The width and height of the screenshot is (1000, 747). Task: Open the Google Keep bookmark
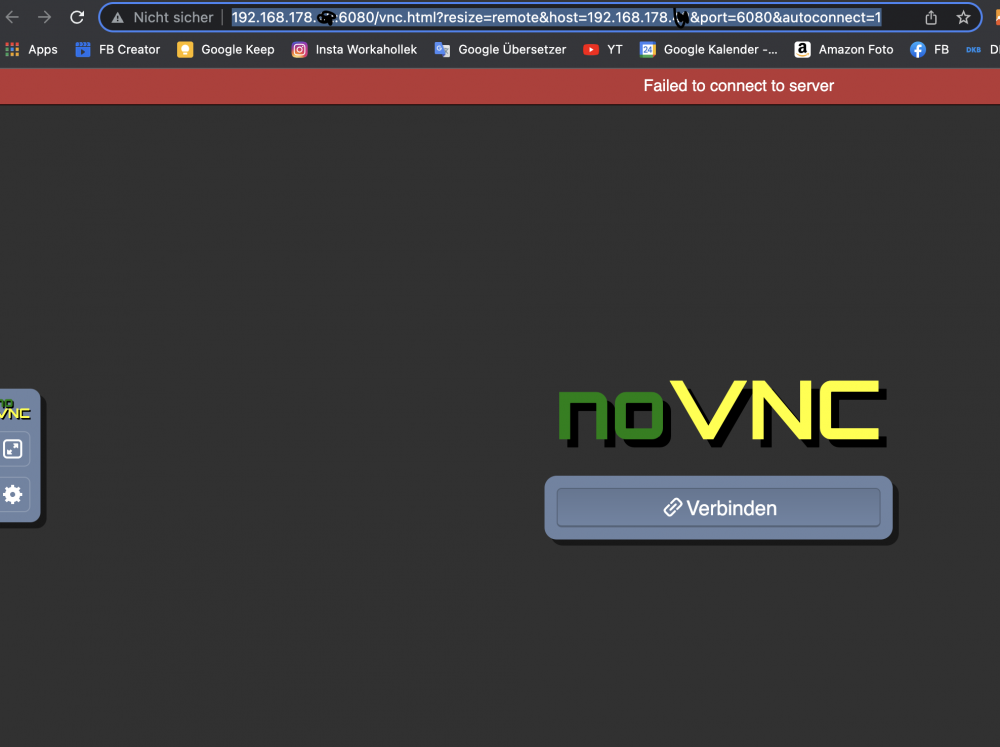226,49
